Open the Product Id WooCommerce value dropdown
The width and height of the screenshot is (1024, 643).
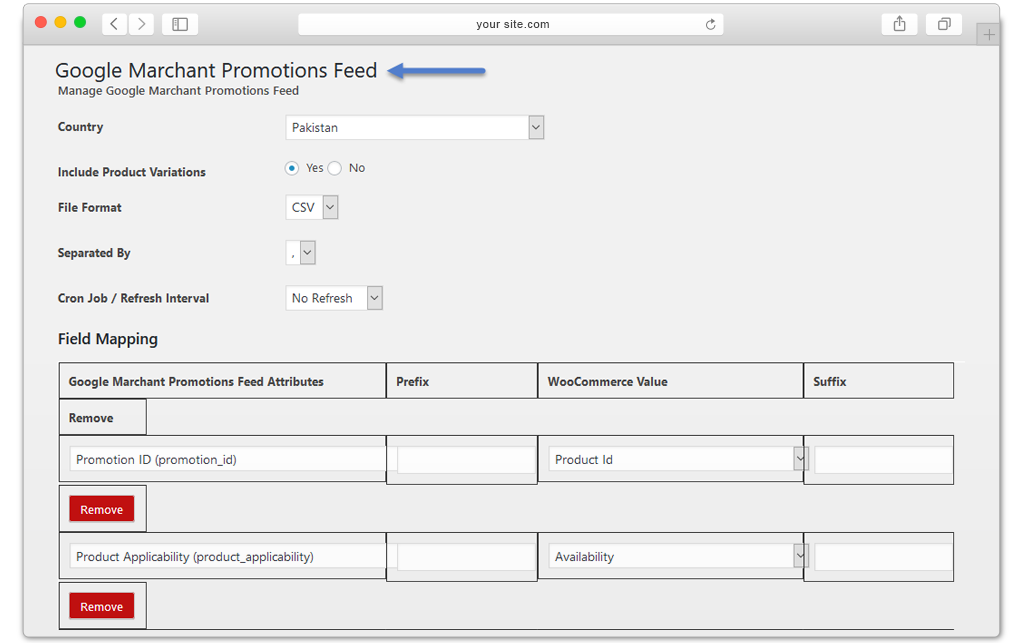679,460
